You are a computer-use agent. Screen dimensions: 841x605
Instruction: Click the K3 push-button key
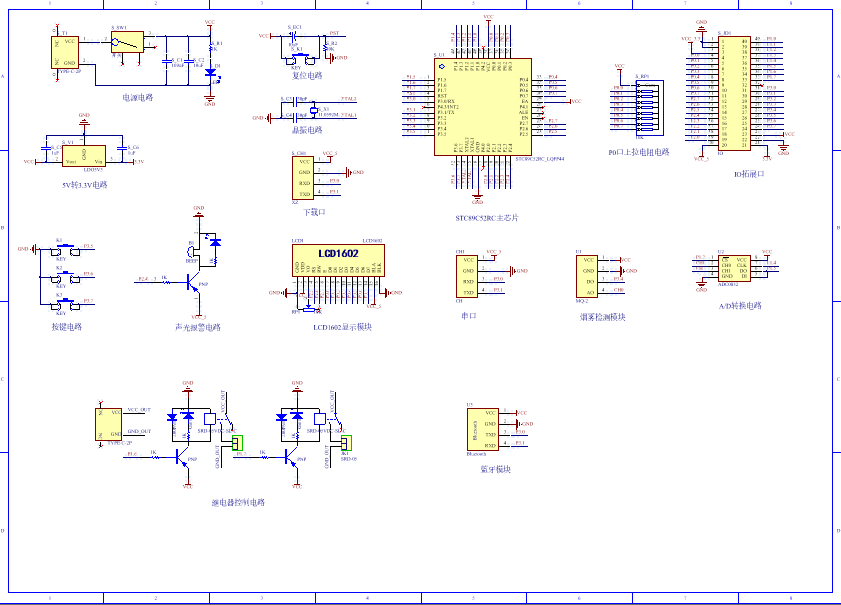pyautogui.click(x=65, y=305)
